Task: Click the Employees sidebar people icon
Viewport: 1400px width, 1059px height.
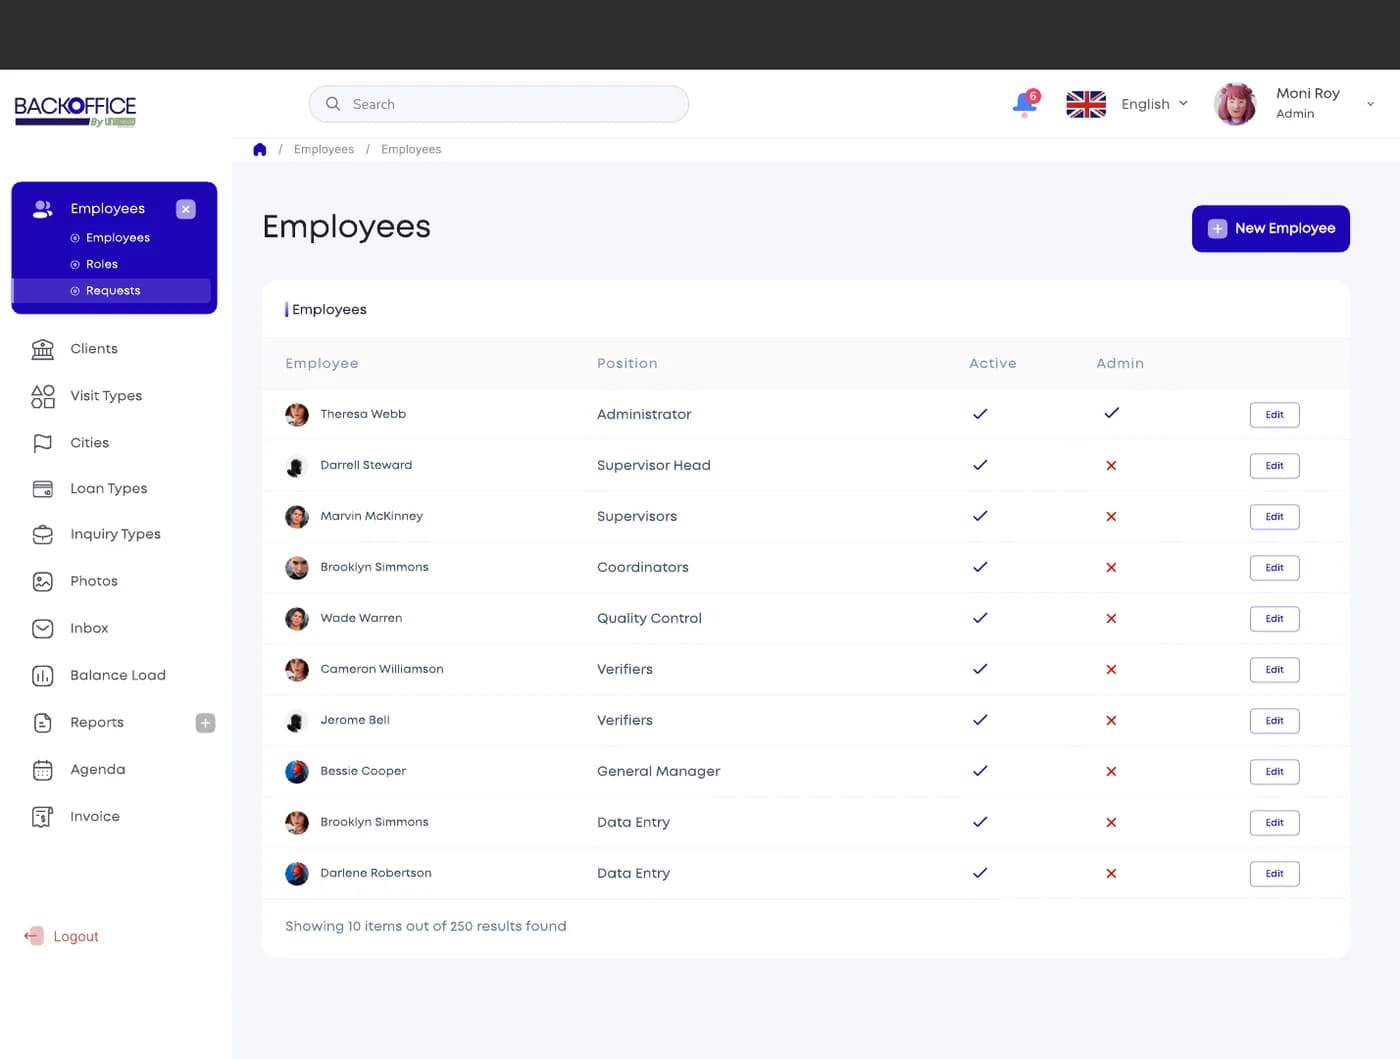Action: [x=42, y=209]
